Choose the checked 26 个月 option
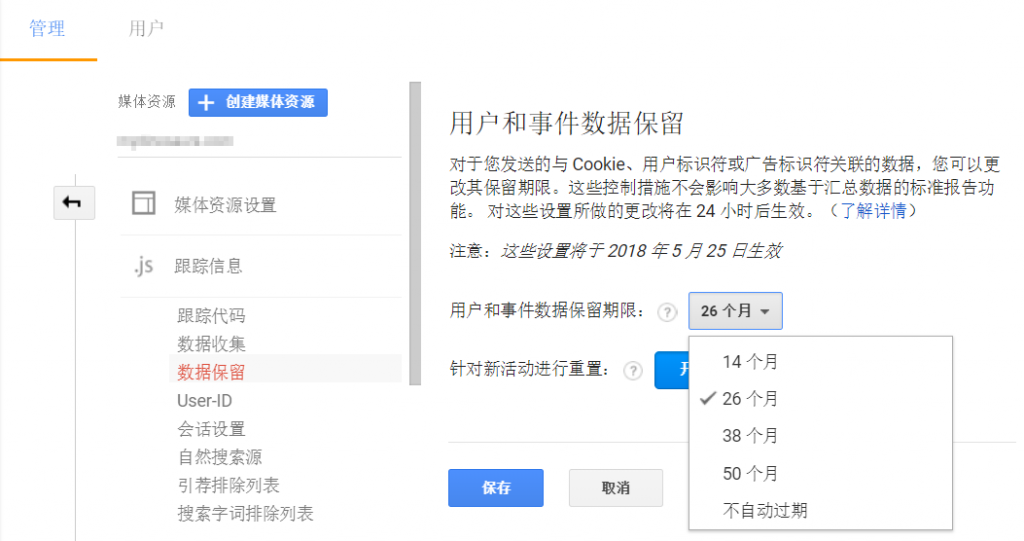Image resolution: width=1024 pixels, height=541 pixels. [750, 399]
